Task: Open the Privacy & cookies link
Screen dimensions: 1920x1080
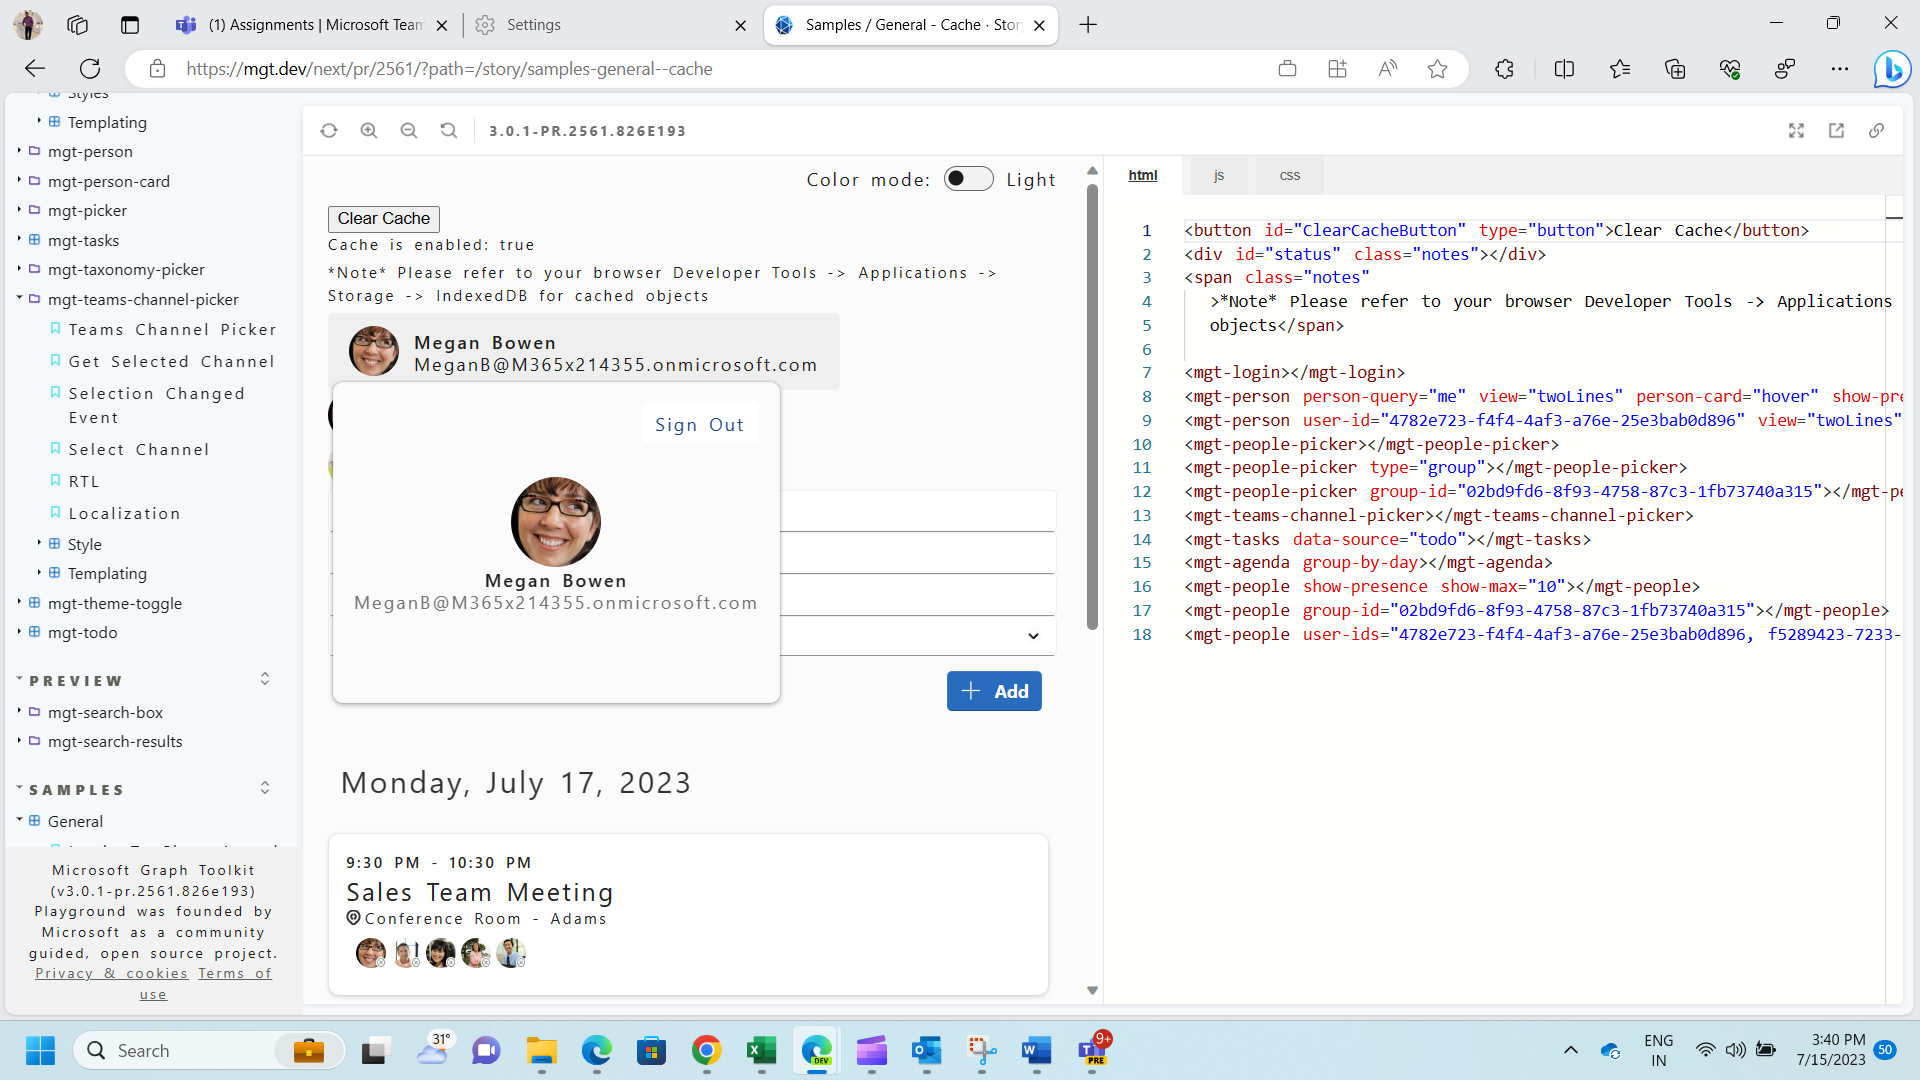Action: point(111,973)
